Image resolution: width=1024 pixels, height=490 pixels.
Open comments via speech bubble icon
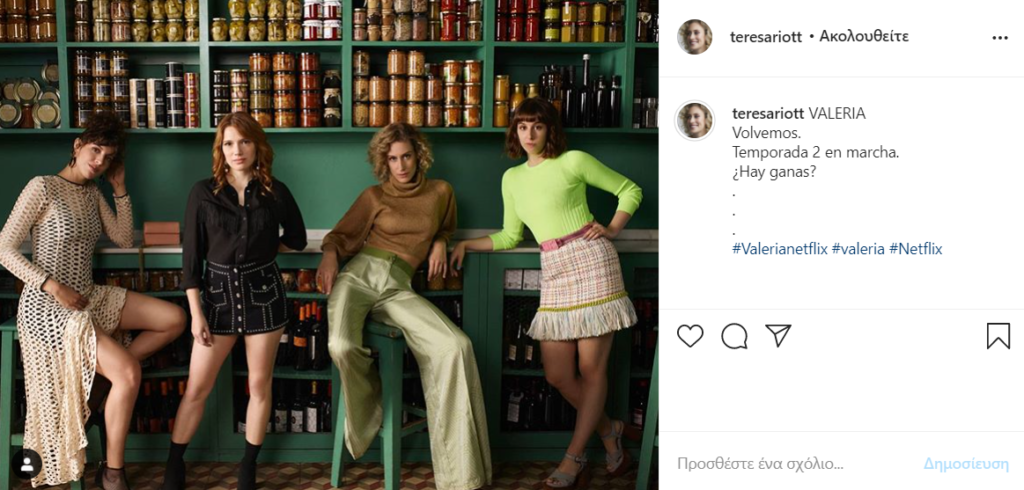(x=734, y=336)
